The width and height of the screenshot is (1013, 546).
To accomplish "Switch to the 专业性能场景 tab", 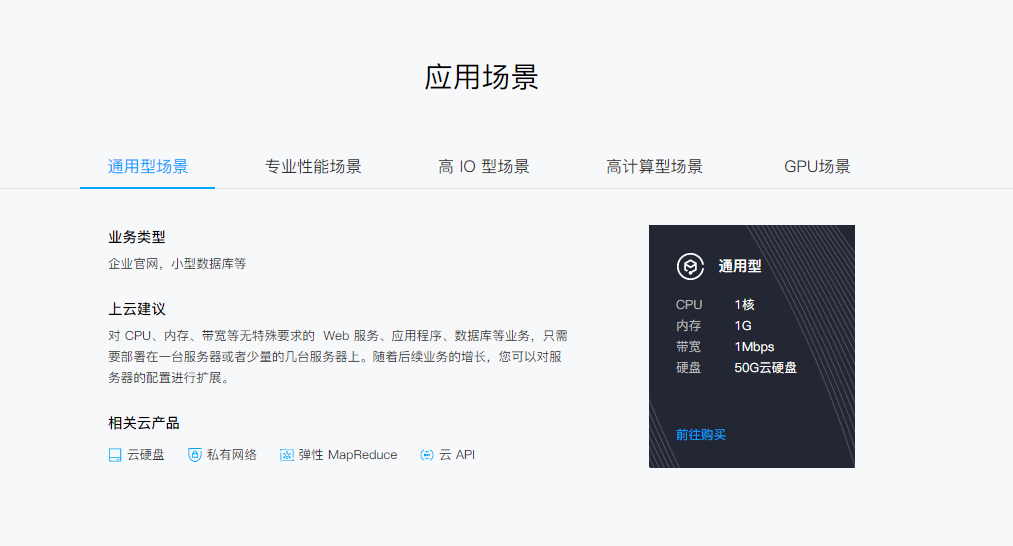I will [x=313, y=167].
